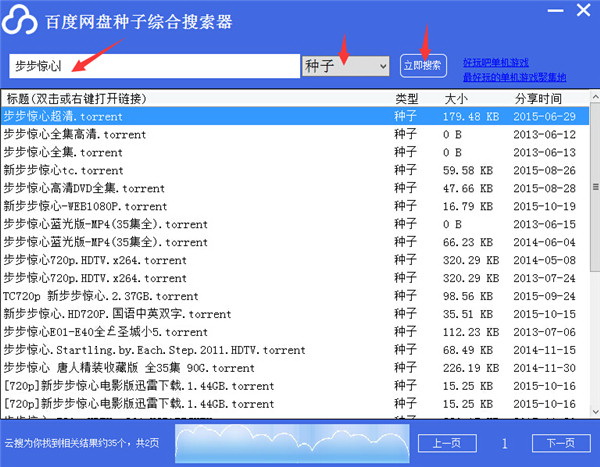Select row 步步惊心高清DVD全集.torrent

[x=295, y=188]
